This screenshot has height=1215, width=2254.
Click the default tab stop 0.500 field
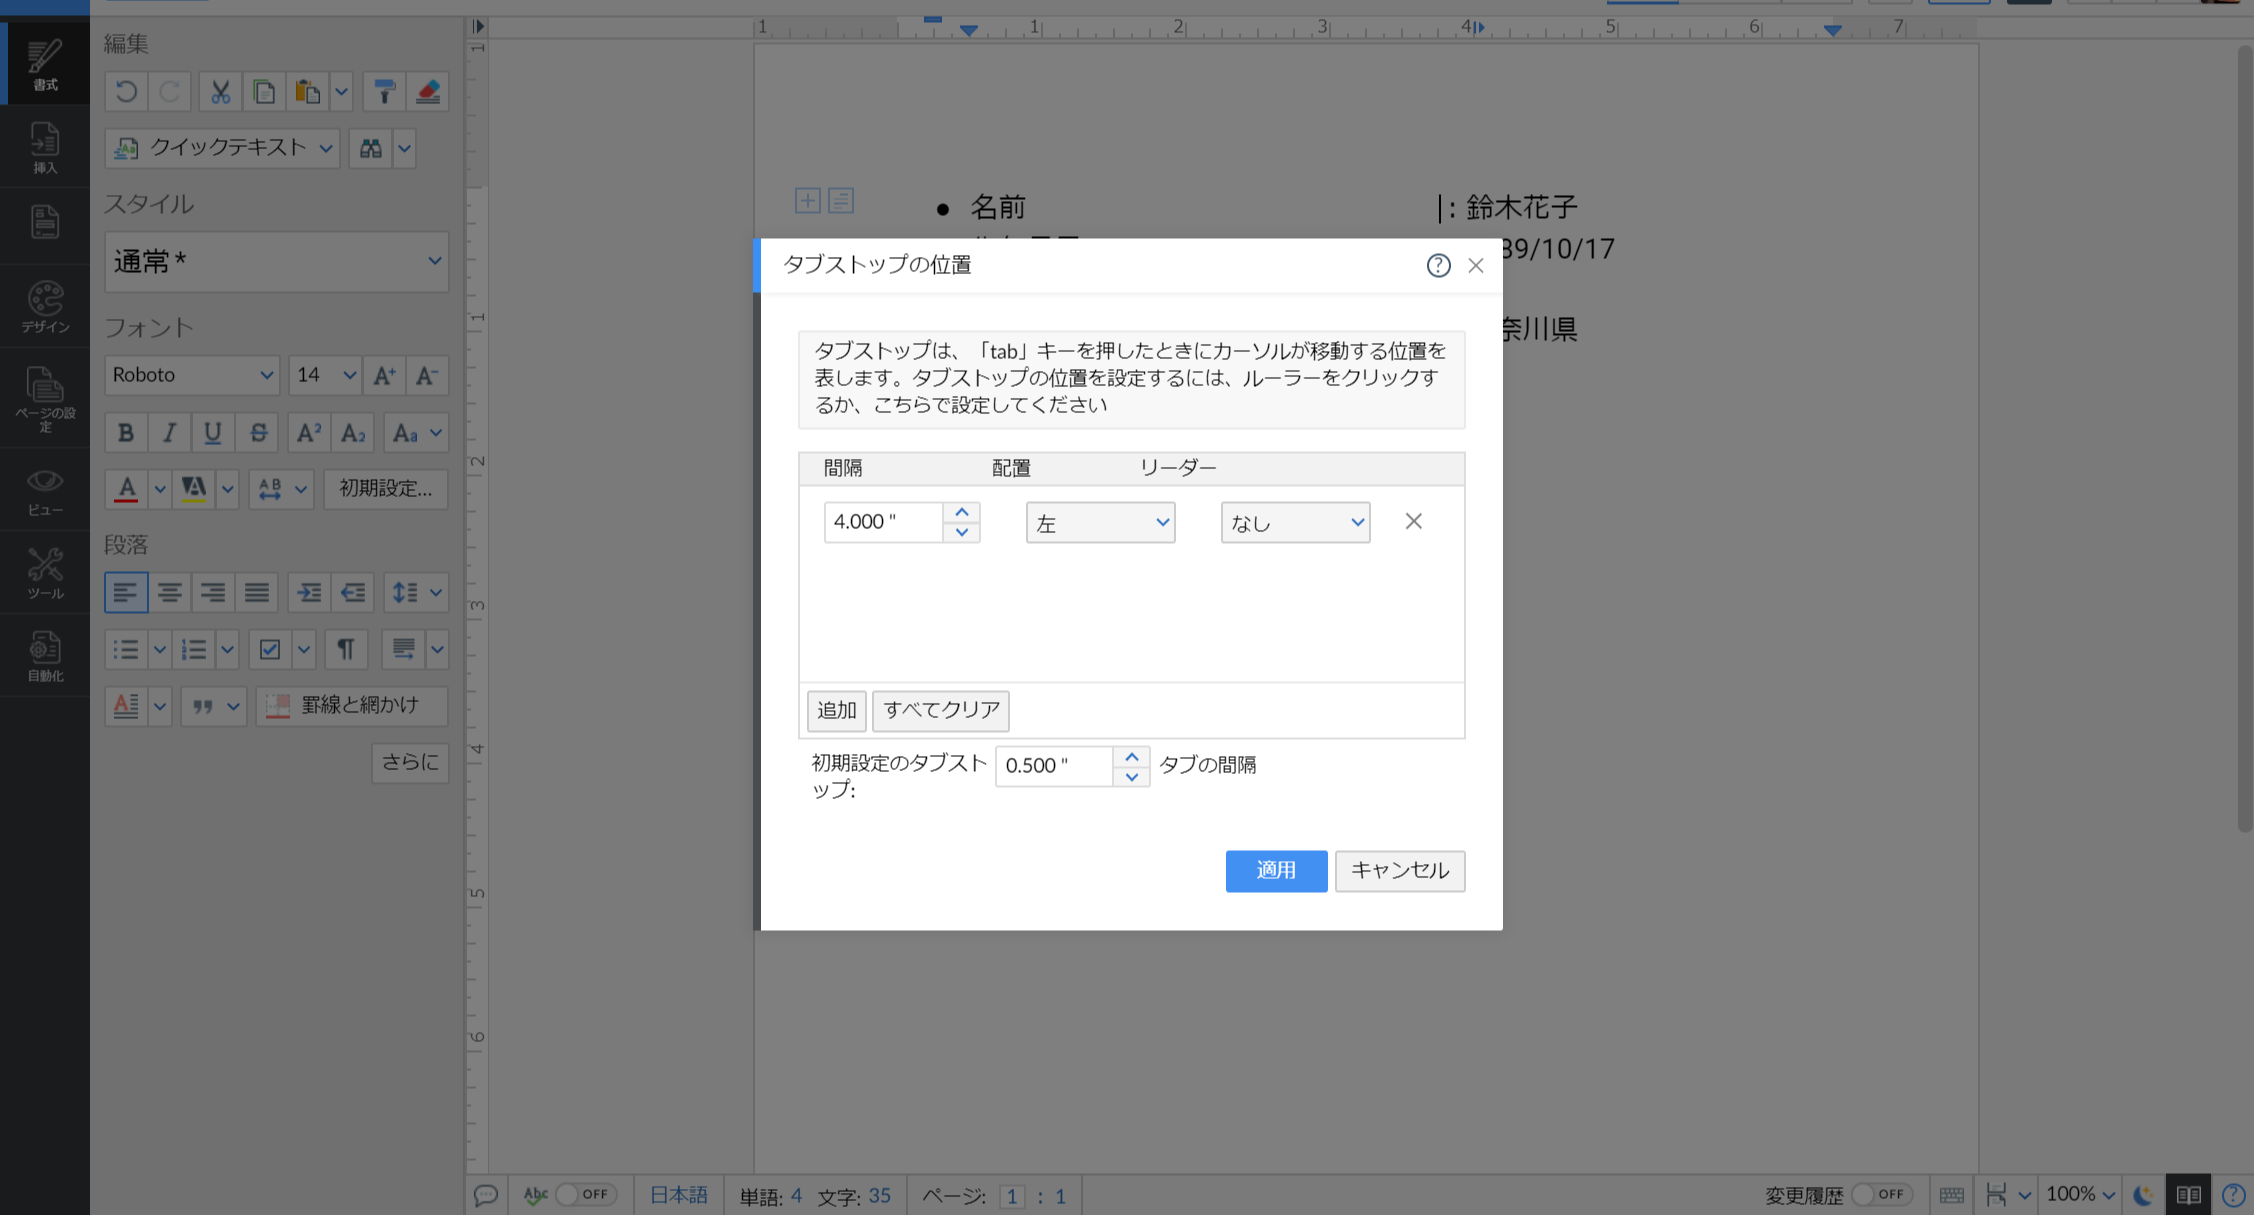point(1053,765)
